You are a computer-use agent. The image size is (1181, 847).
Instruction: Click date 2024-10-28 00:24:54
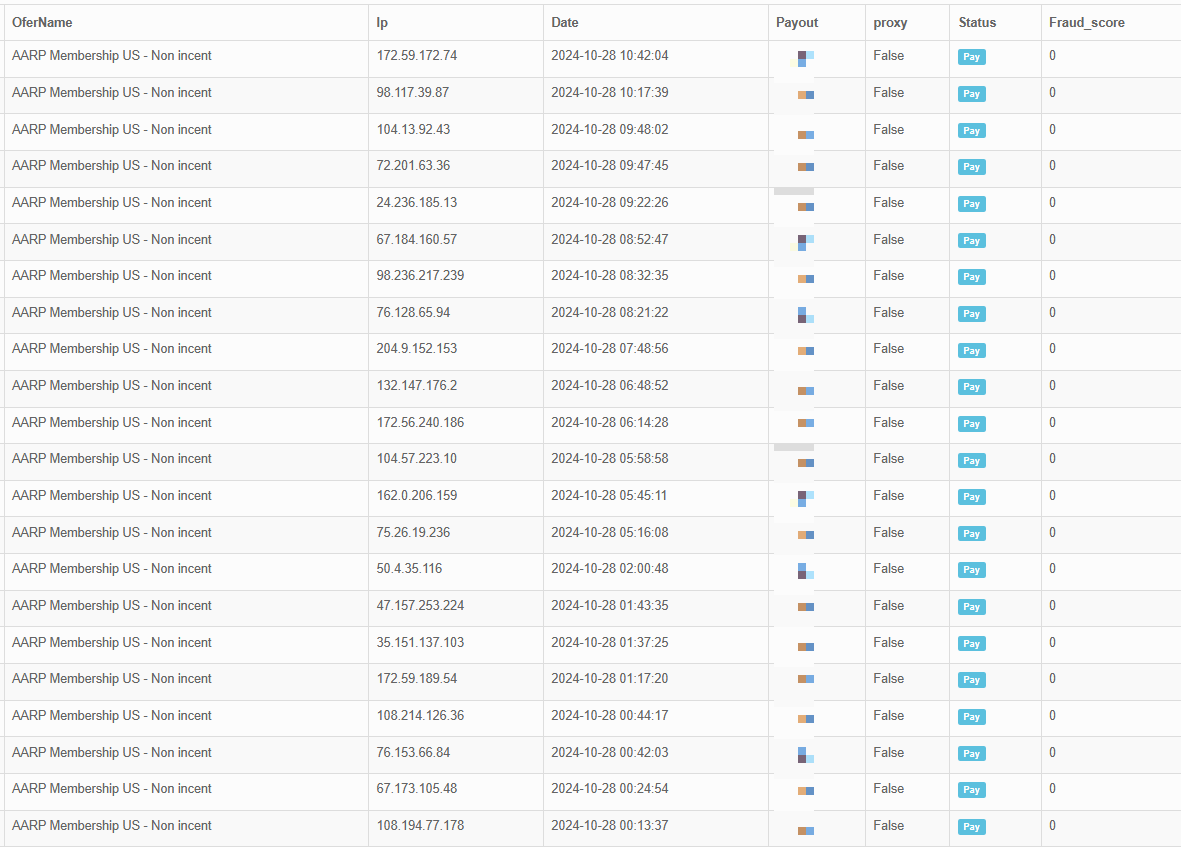[x=609, y=788]
